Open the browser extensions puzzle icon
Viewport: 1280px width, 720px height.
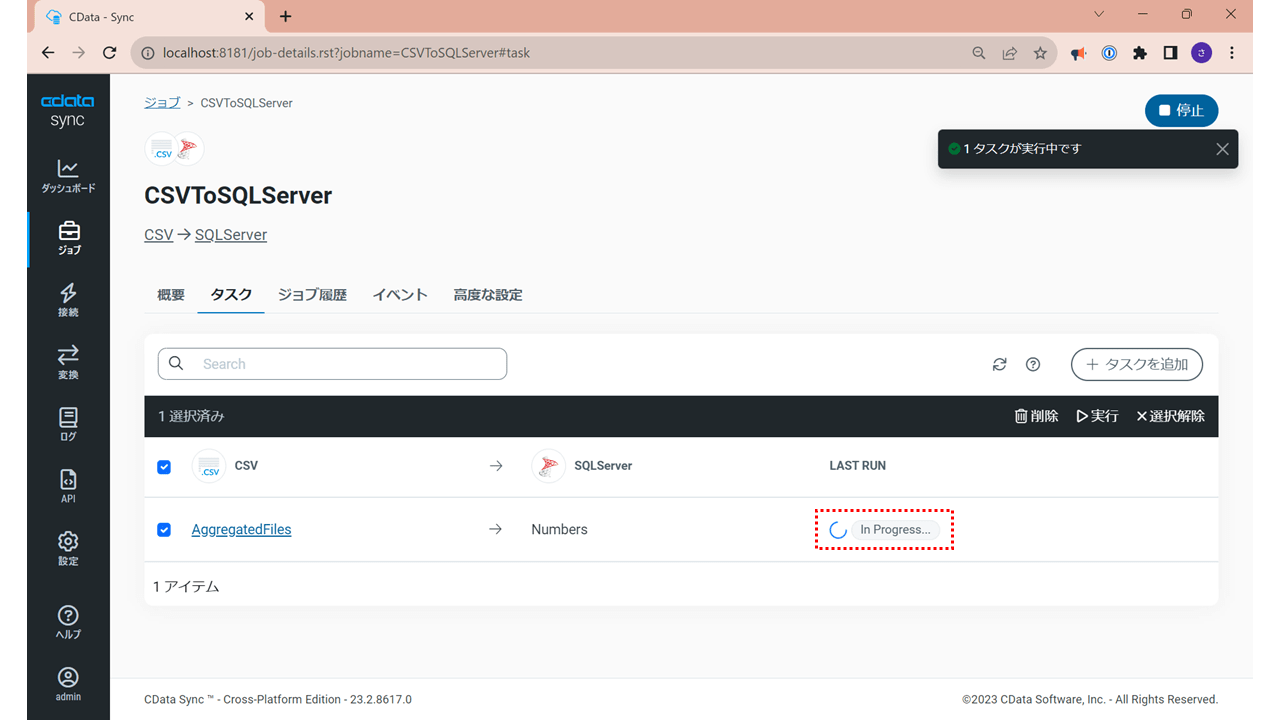point(1140,53)
